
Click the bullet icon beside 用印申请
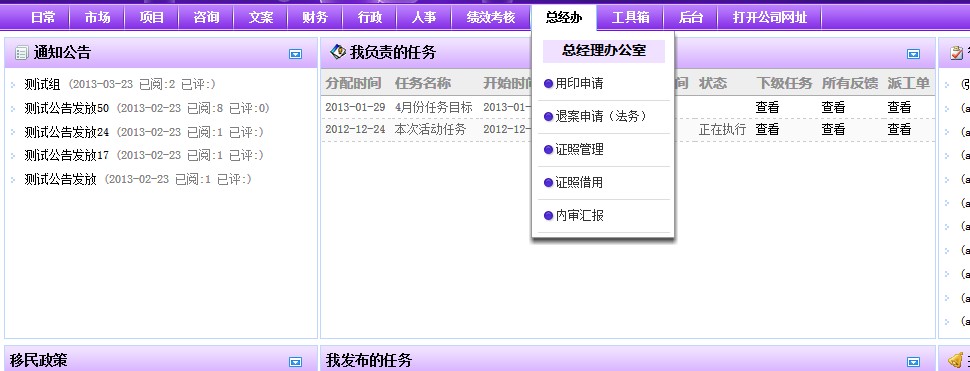[x=548, y=84]
